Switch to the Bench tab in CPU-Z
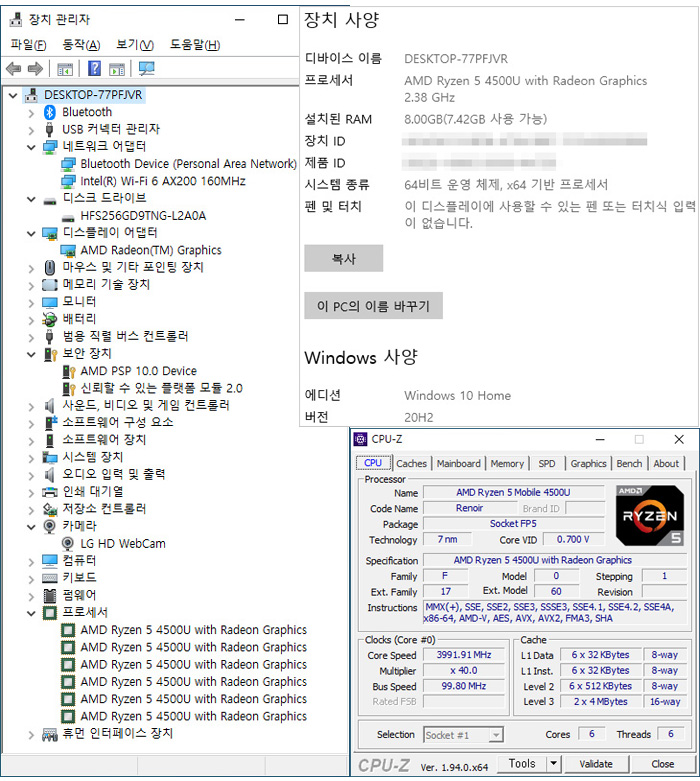Viewport: 700px width, 781px height. (629, 463)
